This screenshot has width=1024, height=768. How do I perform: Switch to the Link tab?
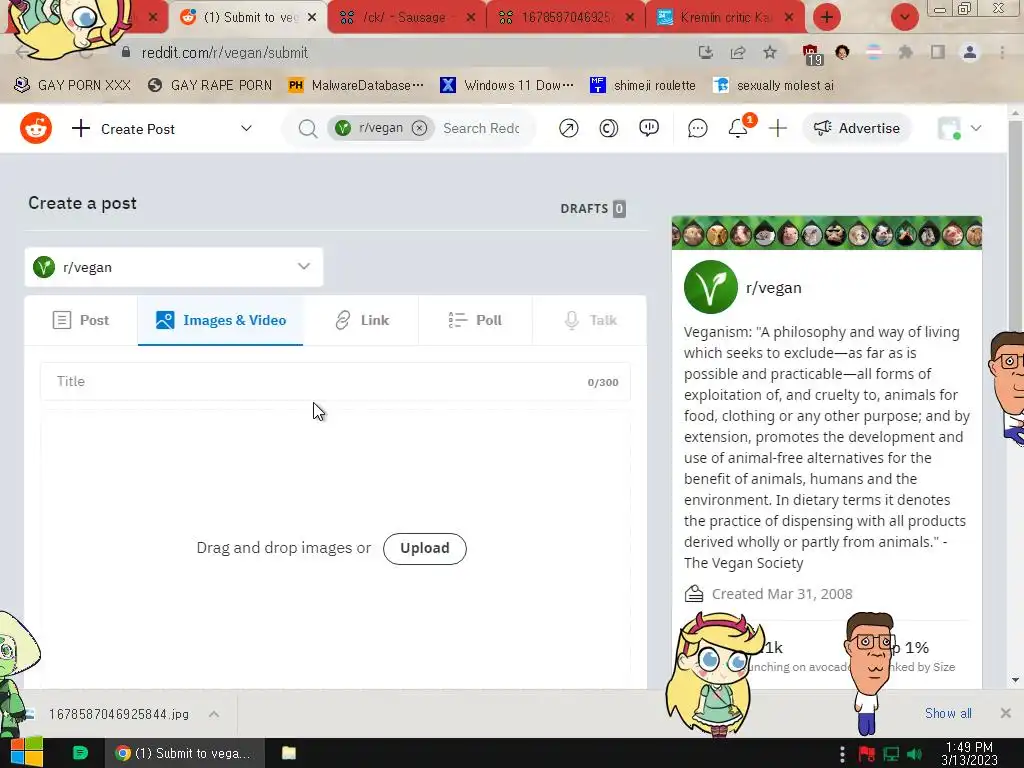[361, 320]
